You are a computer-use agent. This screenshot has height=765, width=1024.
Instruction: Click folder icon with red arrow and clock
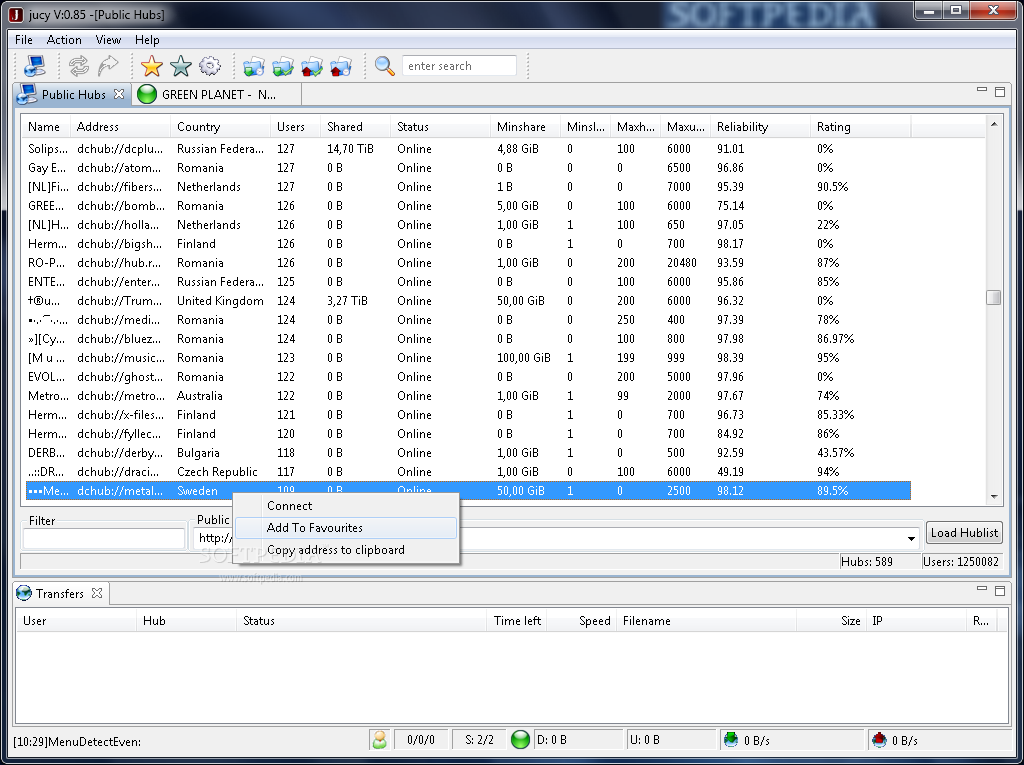pos(341,66)
